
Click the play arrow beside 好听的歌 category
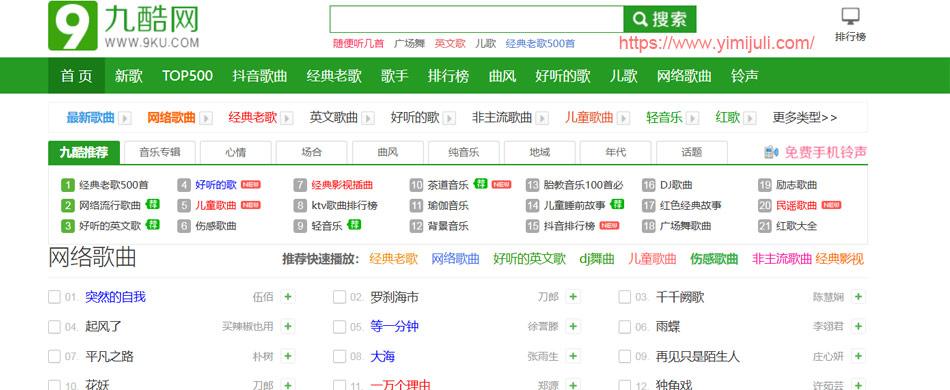point(449,118)
